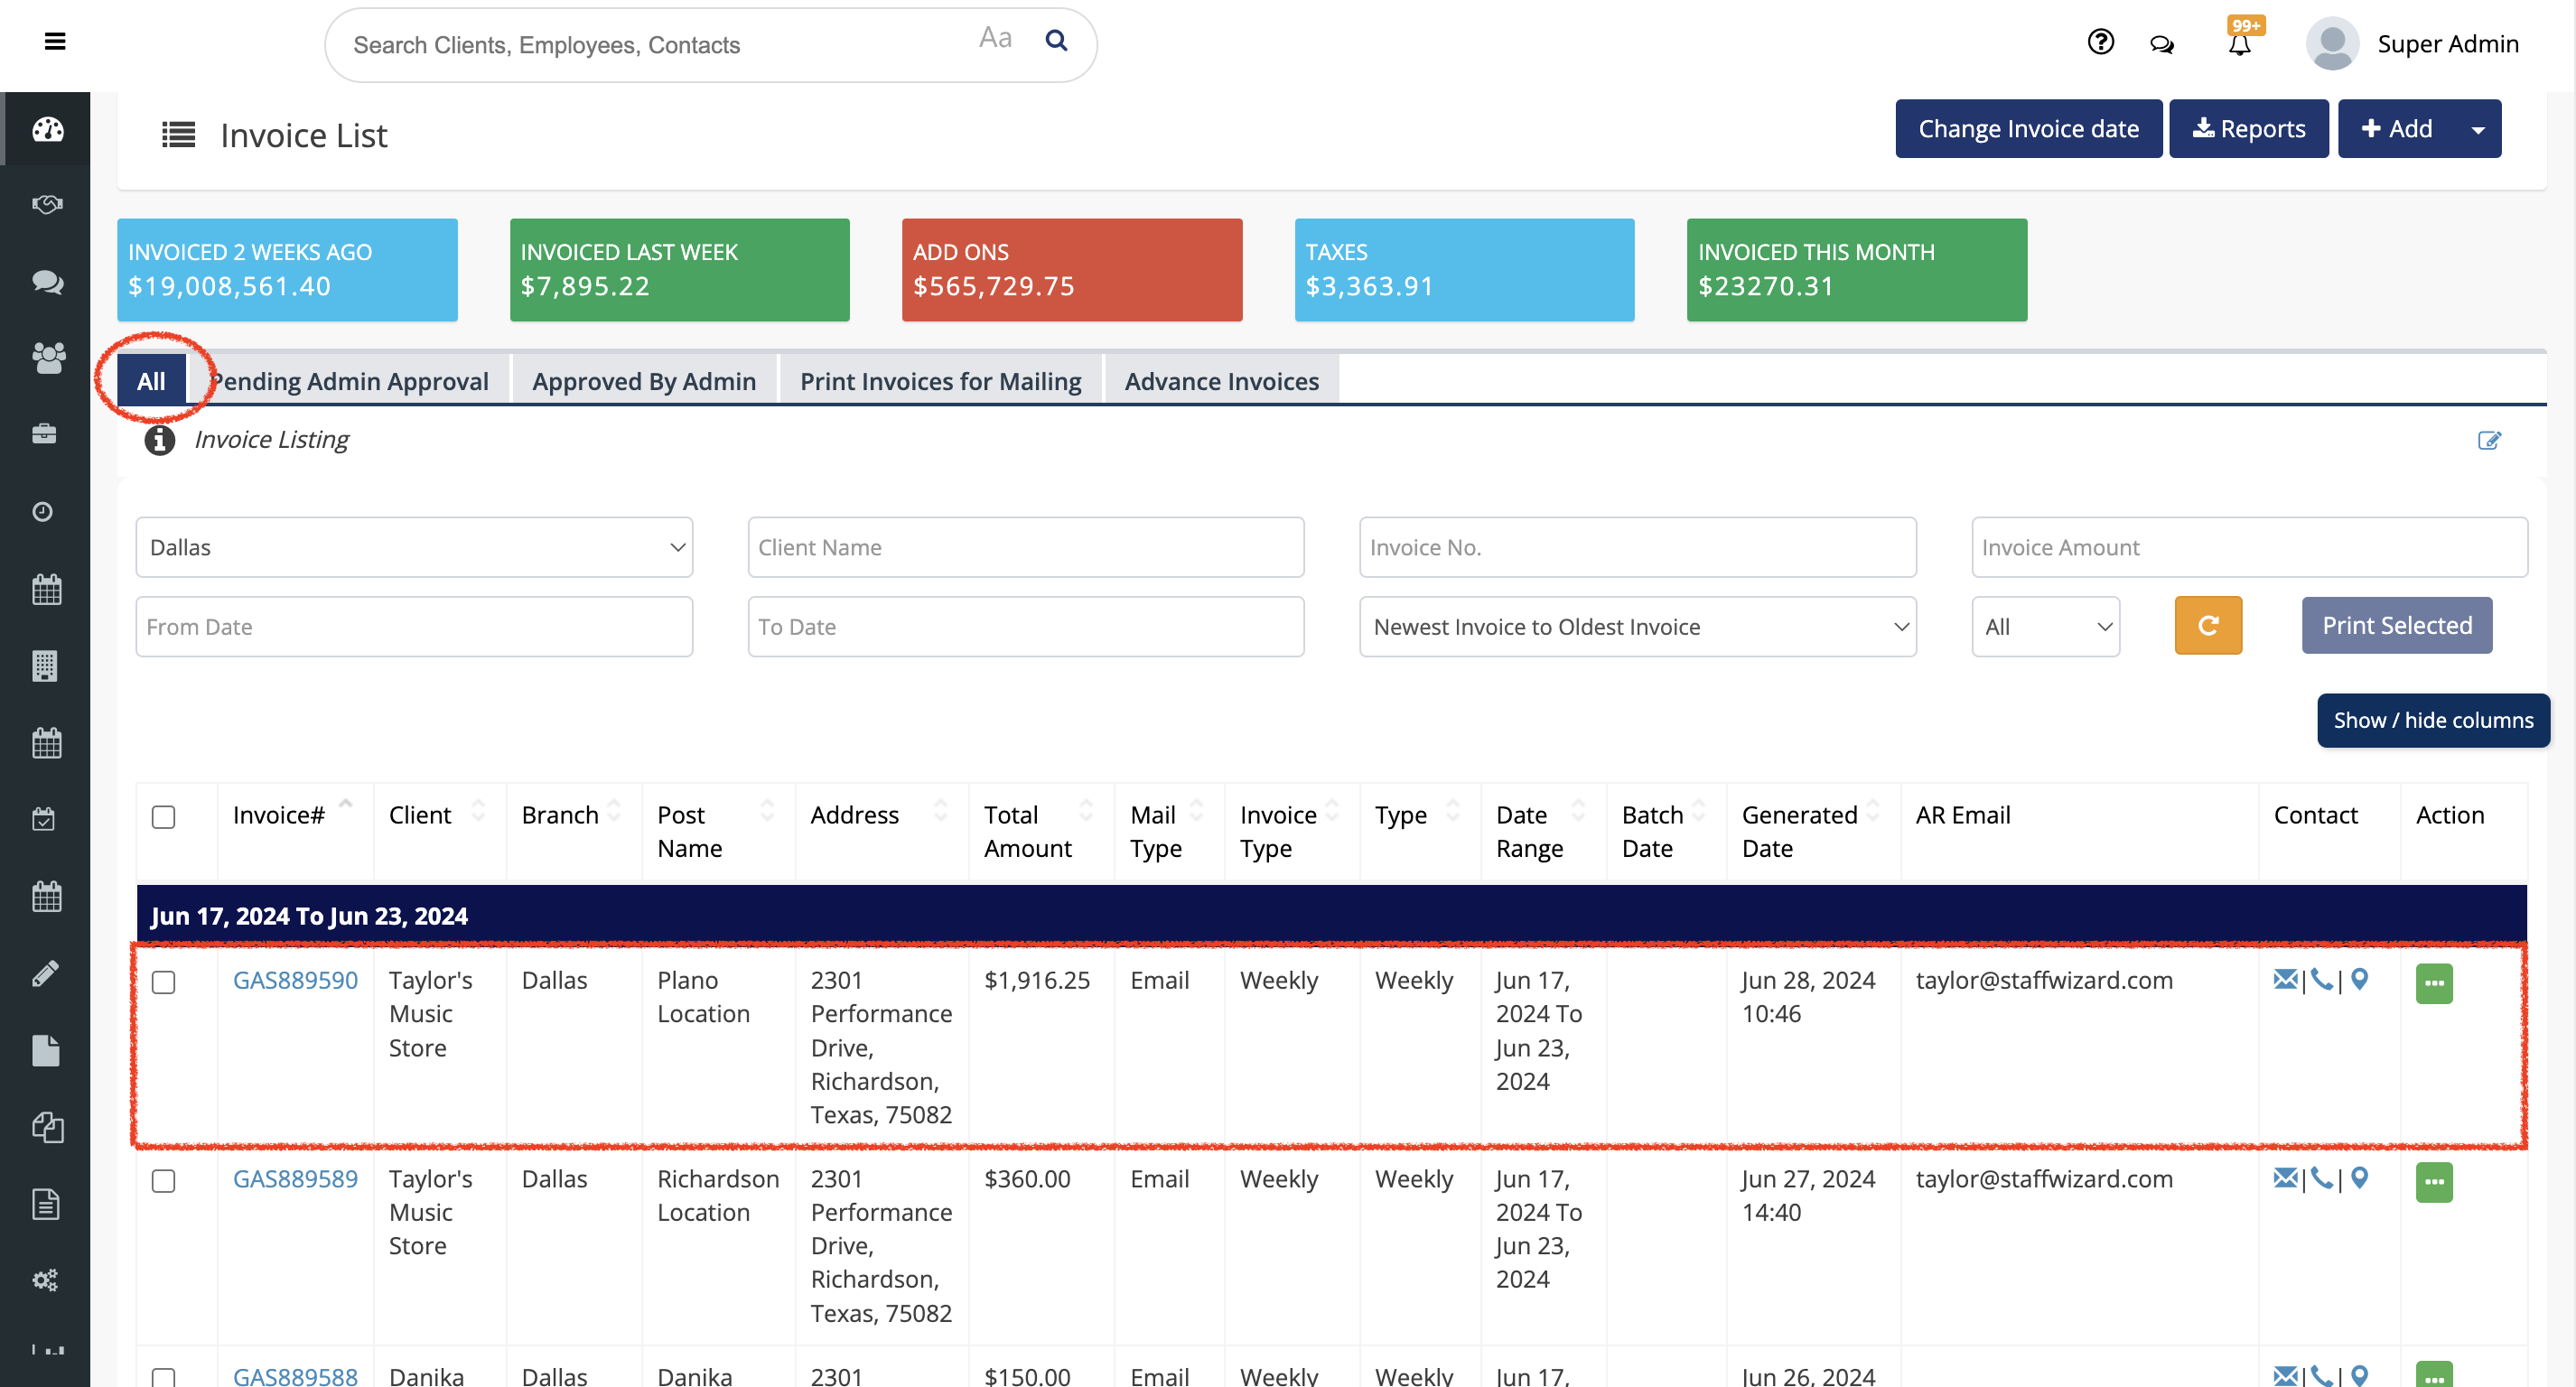Click the Change Invoice date button
Viewport: 2576px width, 1387px height.
2027,129
